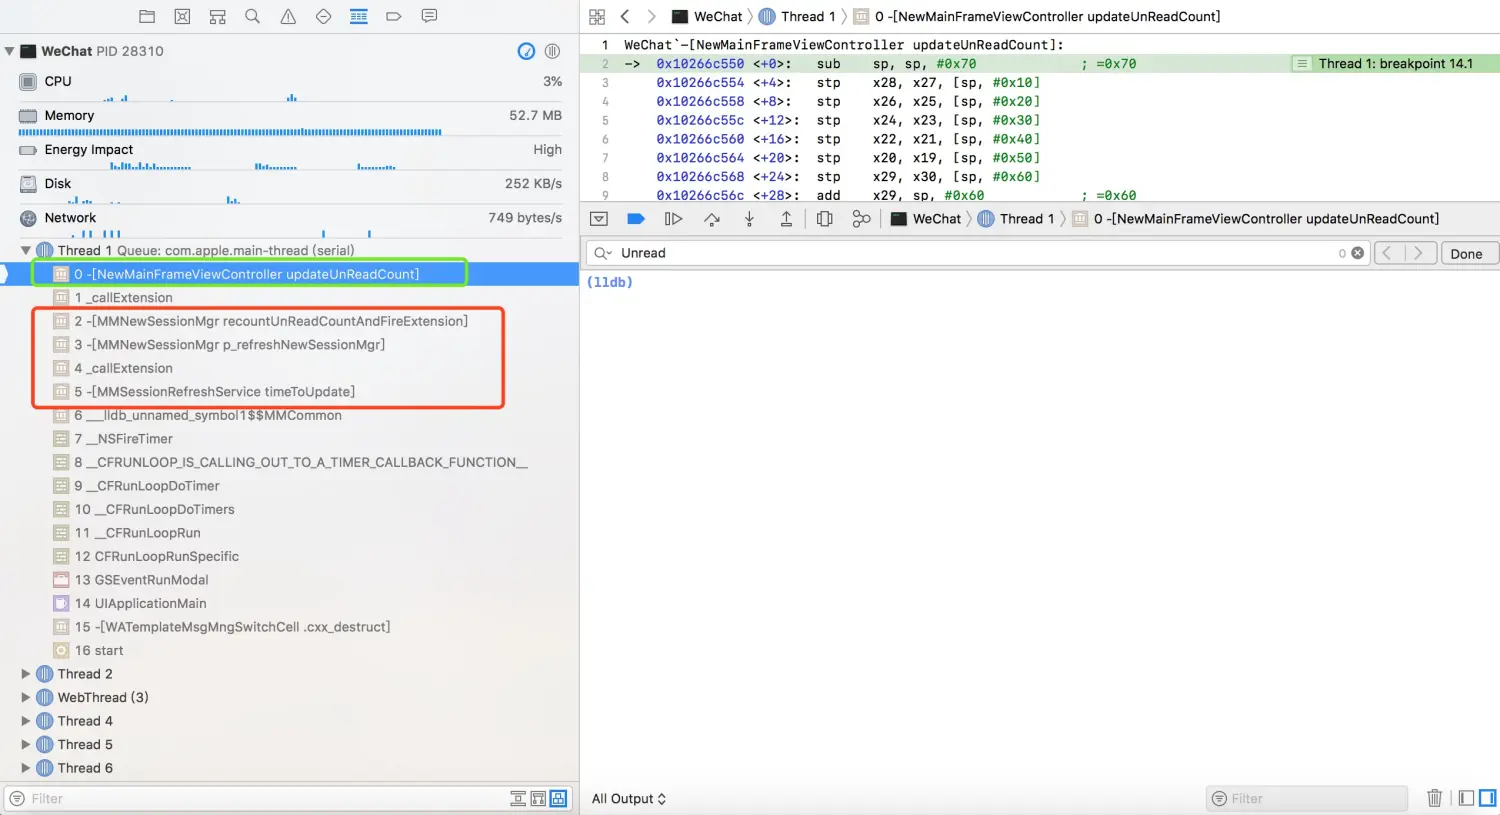Jump to previous search match
This screenshot has height=815, width=1500.
pos(1386,253)
